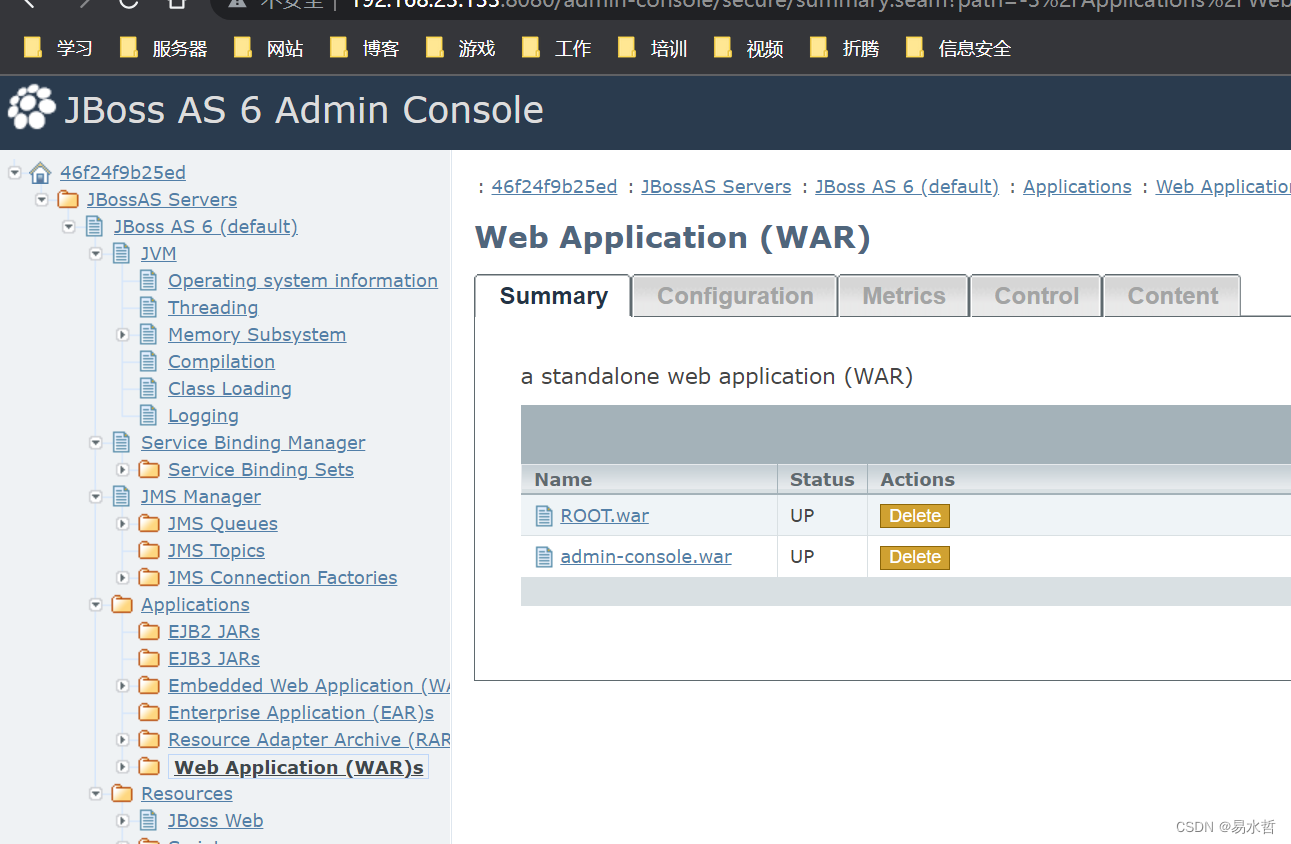The width and height of the screenshot is (1291, 844).
Task: Select JMS Topics in the tree
Action: pyautogui.click(x=216, y=551)
